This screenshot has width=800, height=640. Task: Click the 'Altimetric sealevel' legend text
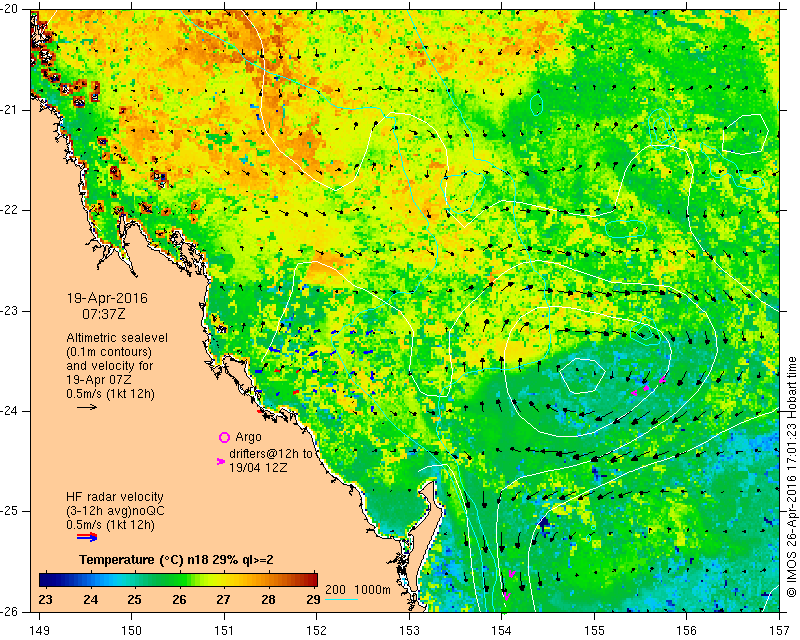pos(117,338)
